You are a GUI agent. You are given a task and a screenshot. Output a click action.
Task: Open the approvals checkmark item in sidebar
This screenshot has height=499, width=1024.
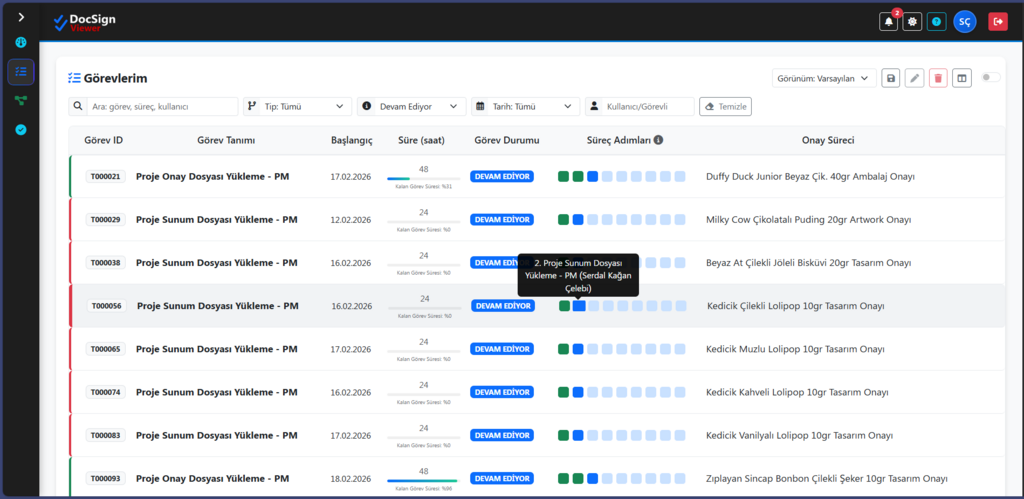21,130
